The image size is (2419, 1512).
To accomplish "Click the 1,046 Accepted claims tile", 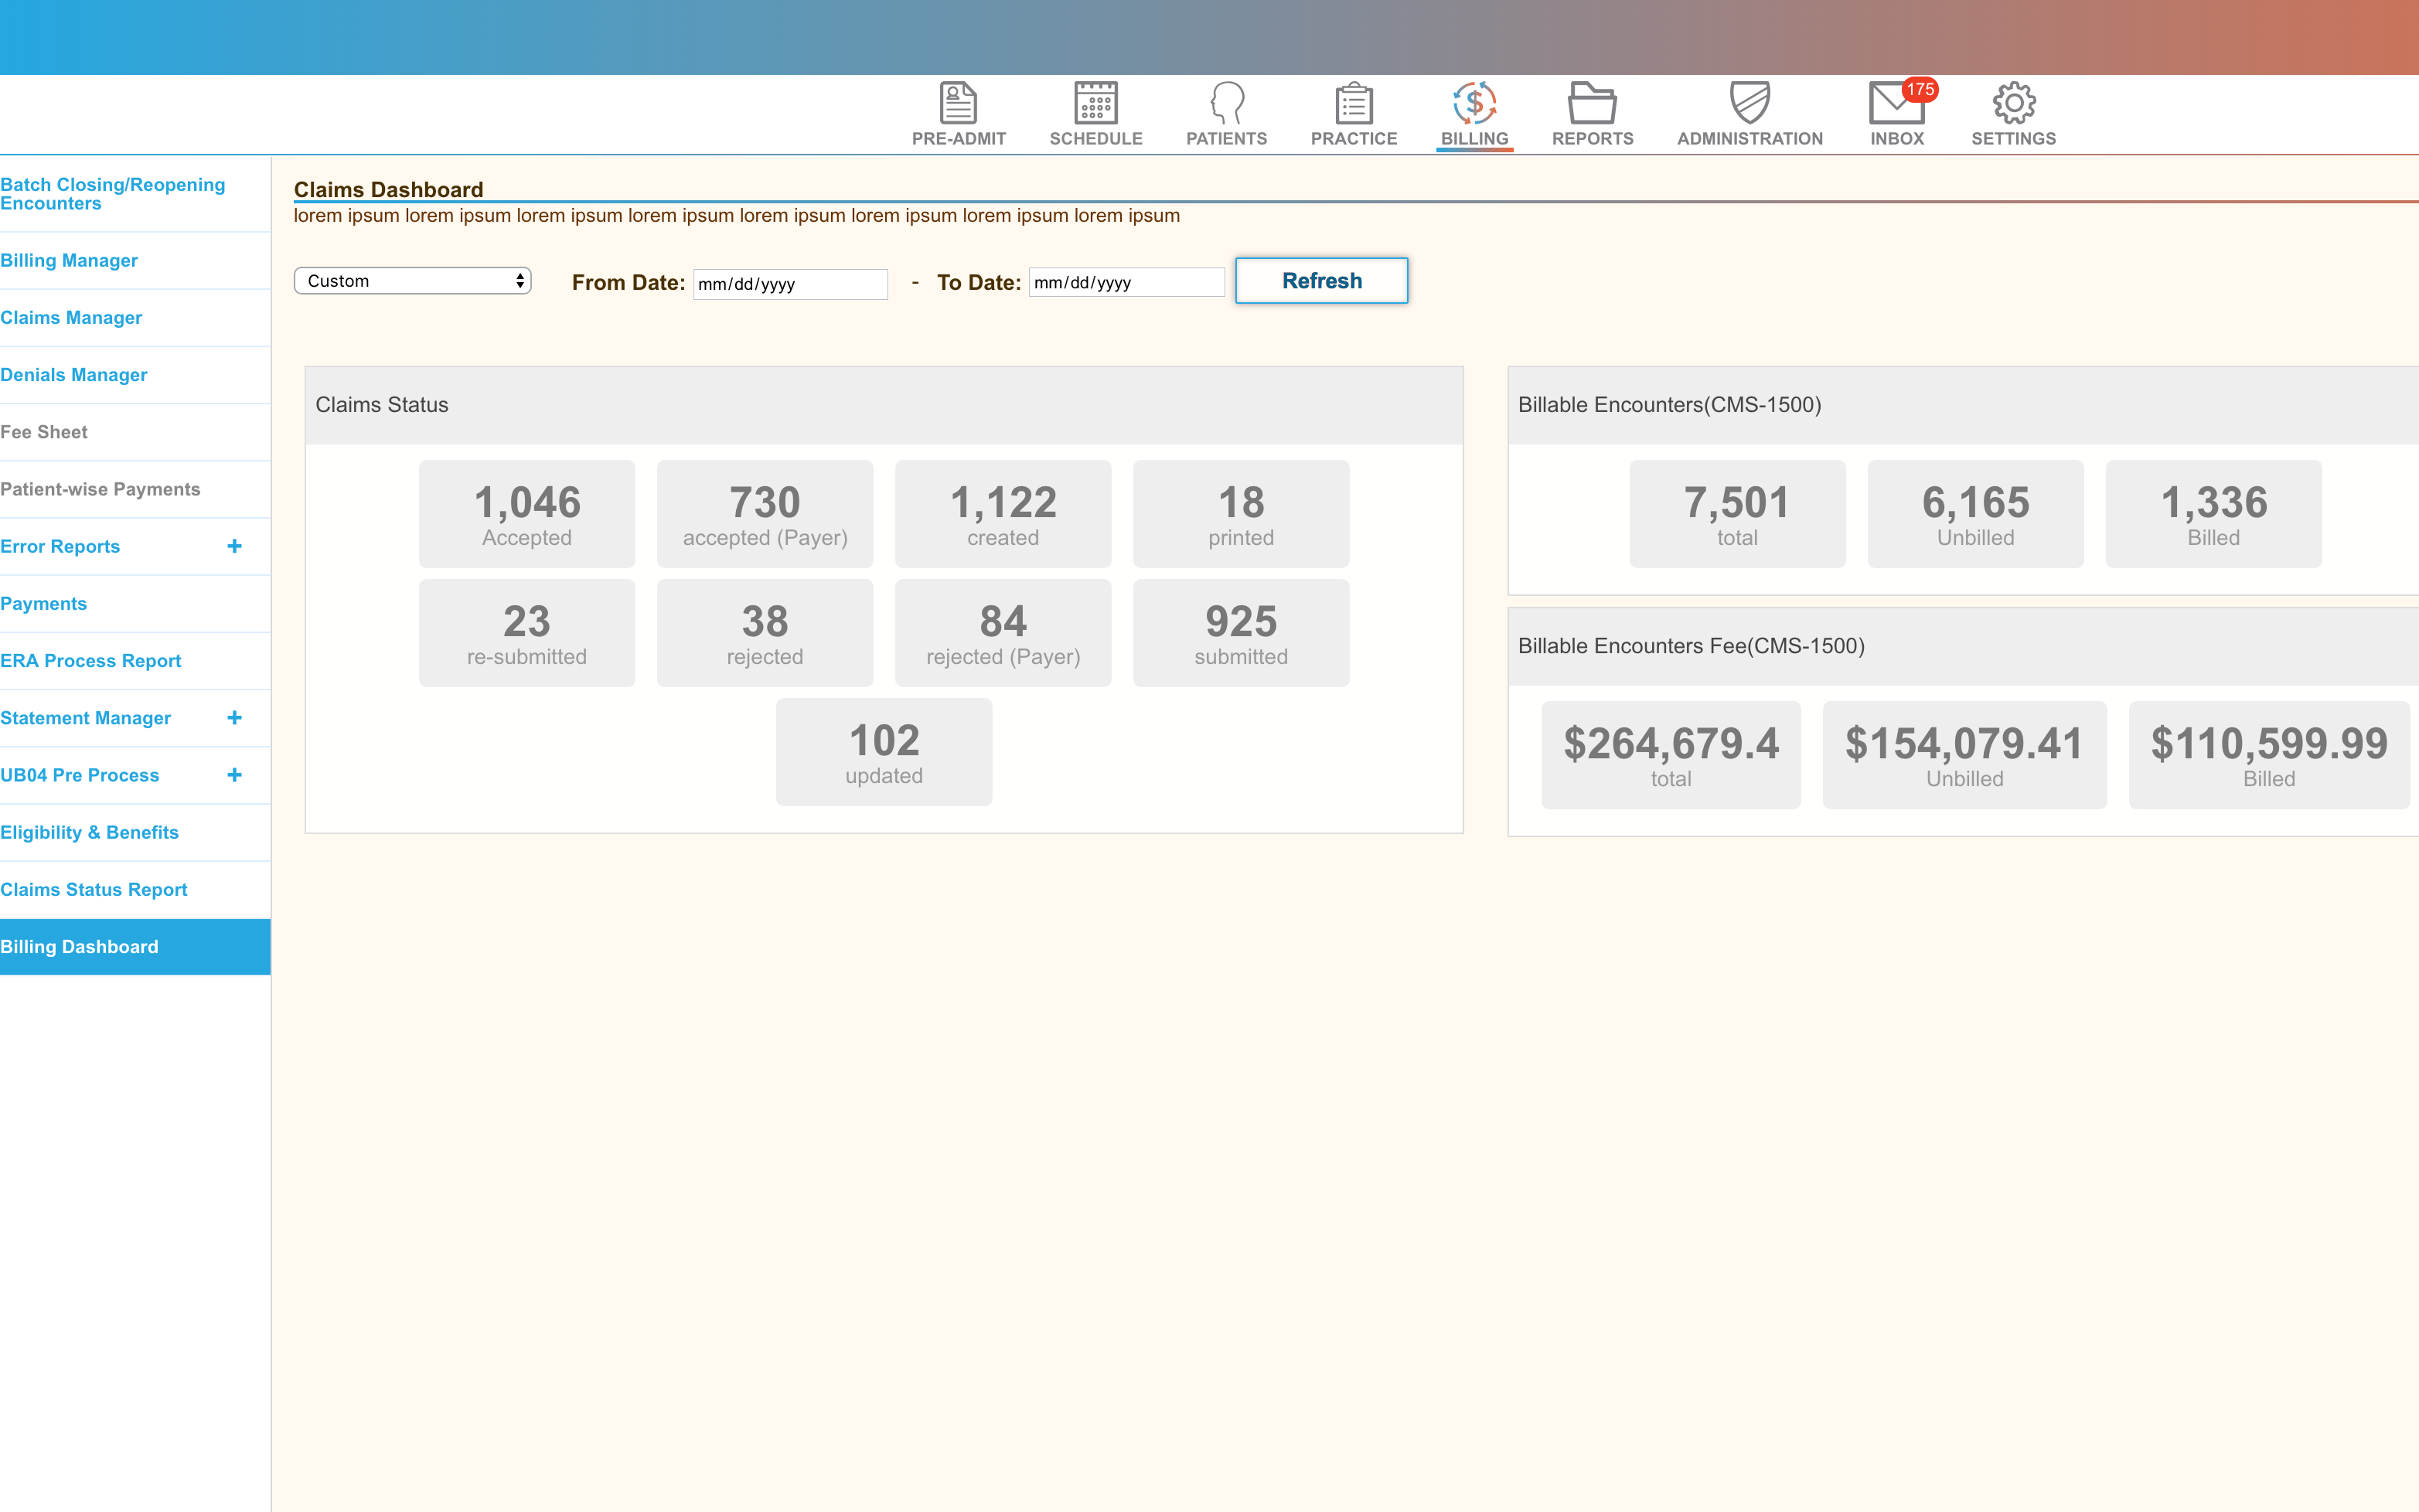I will click(x=526, y=514).
